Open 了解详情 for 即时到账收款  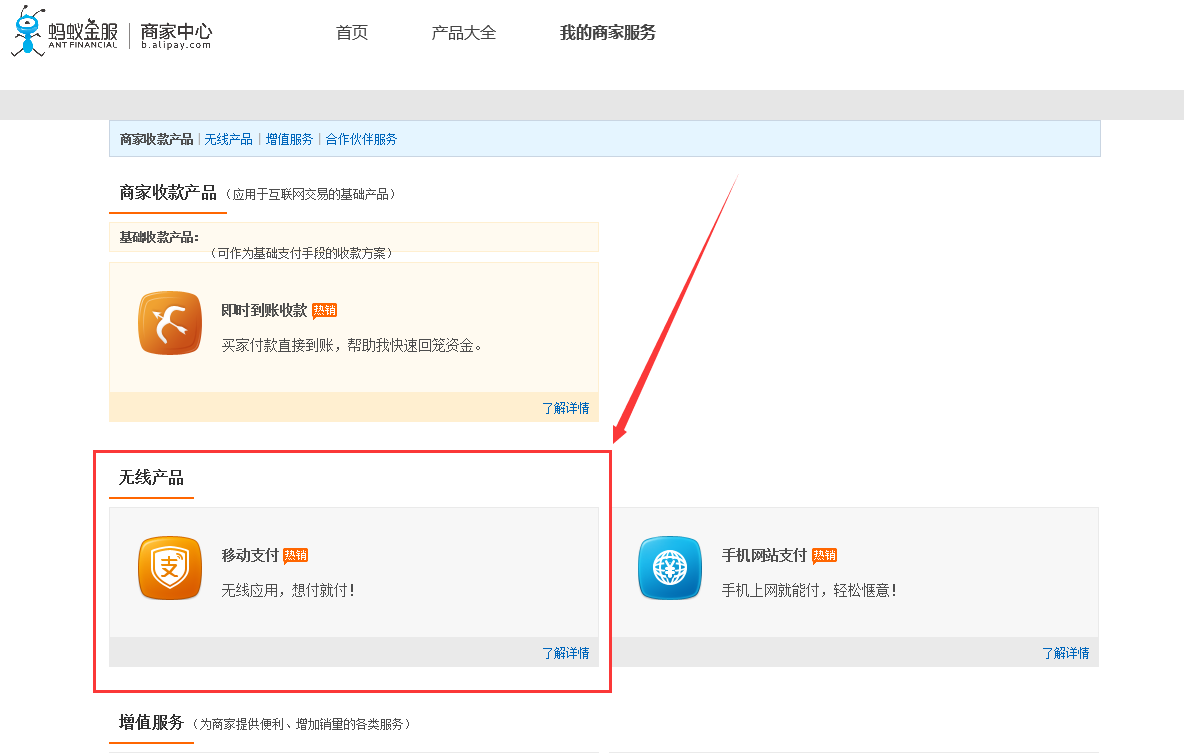[x=565, y=408]
